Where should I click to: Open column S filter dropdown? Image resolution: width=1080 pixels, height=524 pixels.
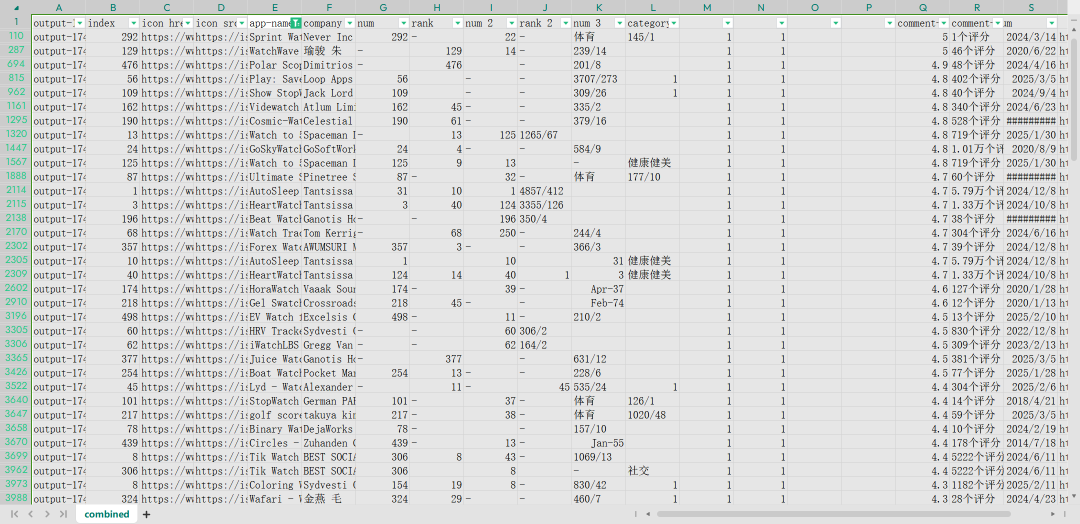click(x=1051, y=23)
